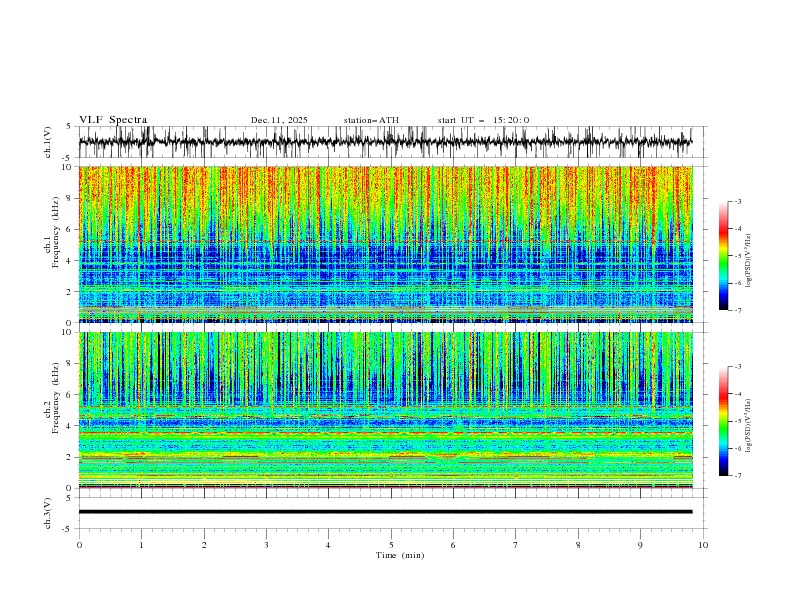Click time axis tick label "4"
Viewport: 792px width, 612px height.
point(328,545)
